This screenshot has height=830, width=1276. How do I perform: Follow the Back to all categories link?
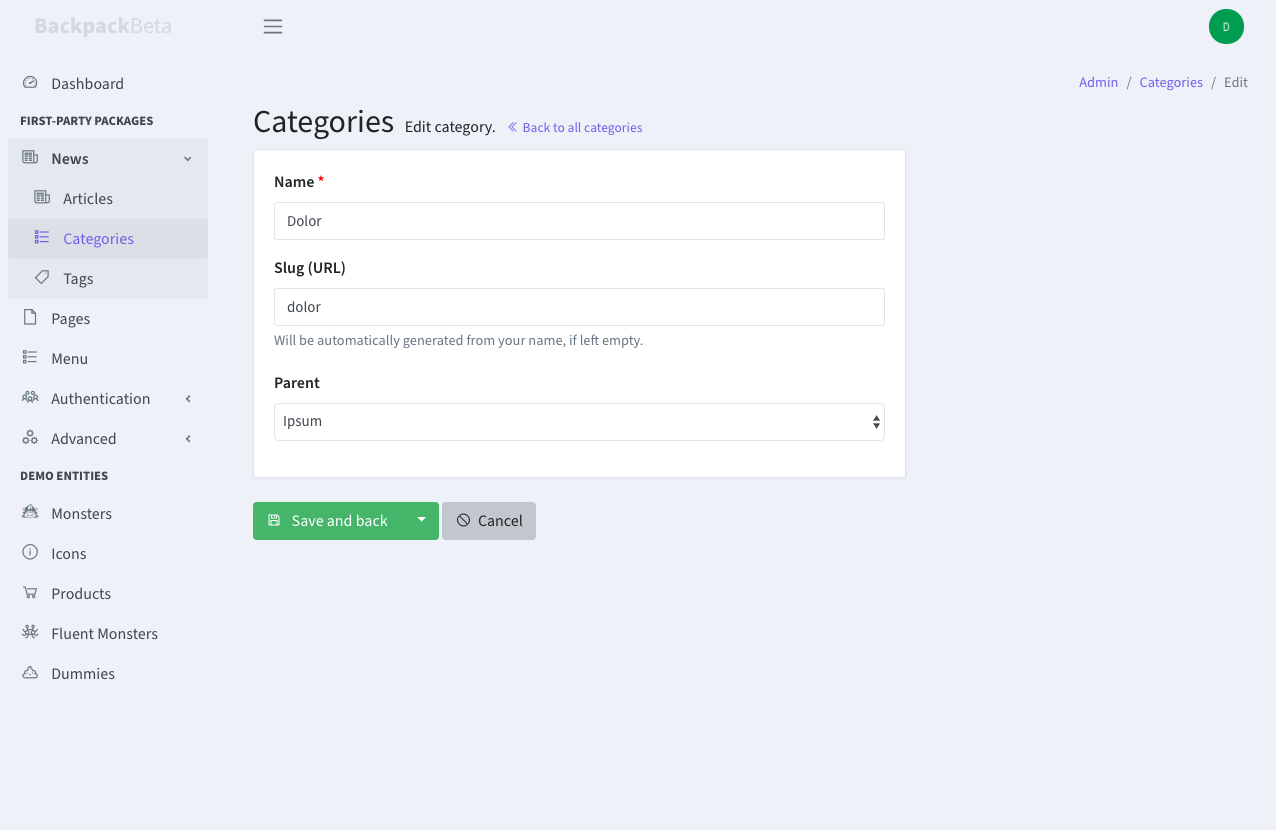pos(574,128)
